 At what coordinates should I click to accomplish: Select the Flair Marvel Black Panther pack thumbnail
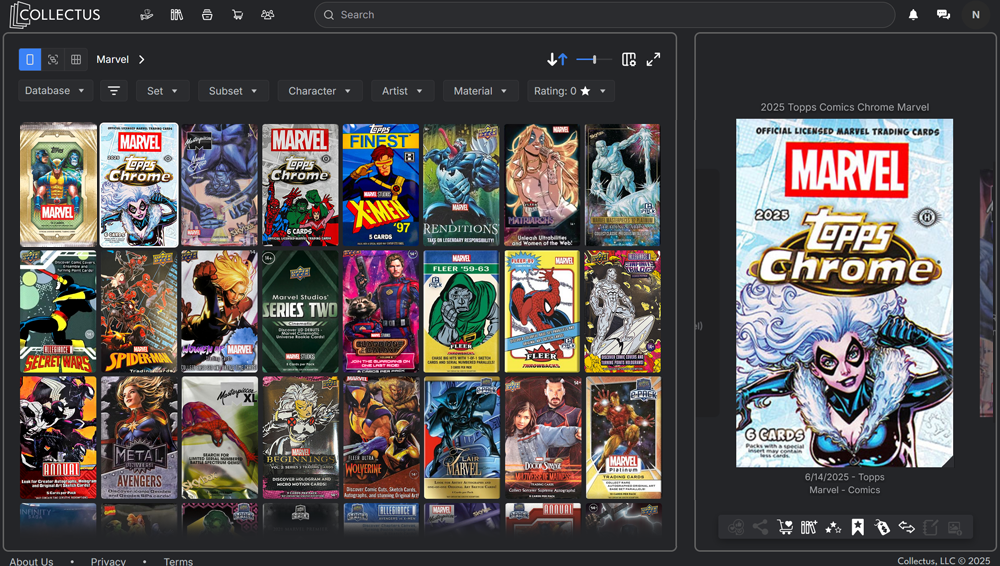pyautogui.click(x=461, y=438)
